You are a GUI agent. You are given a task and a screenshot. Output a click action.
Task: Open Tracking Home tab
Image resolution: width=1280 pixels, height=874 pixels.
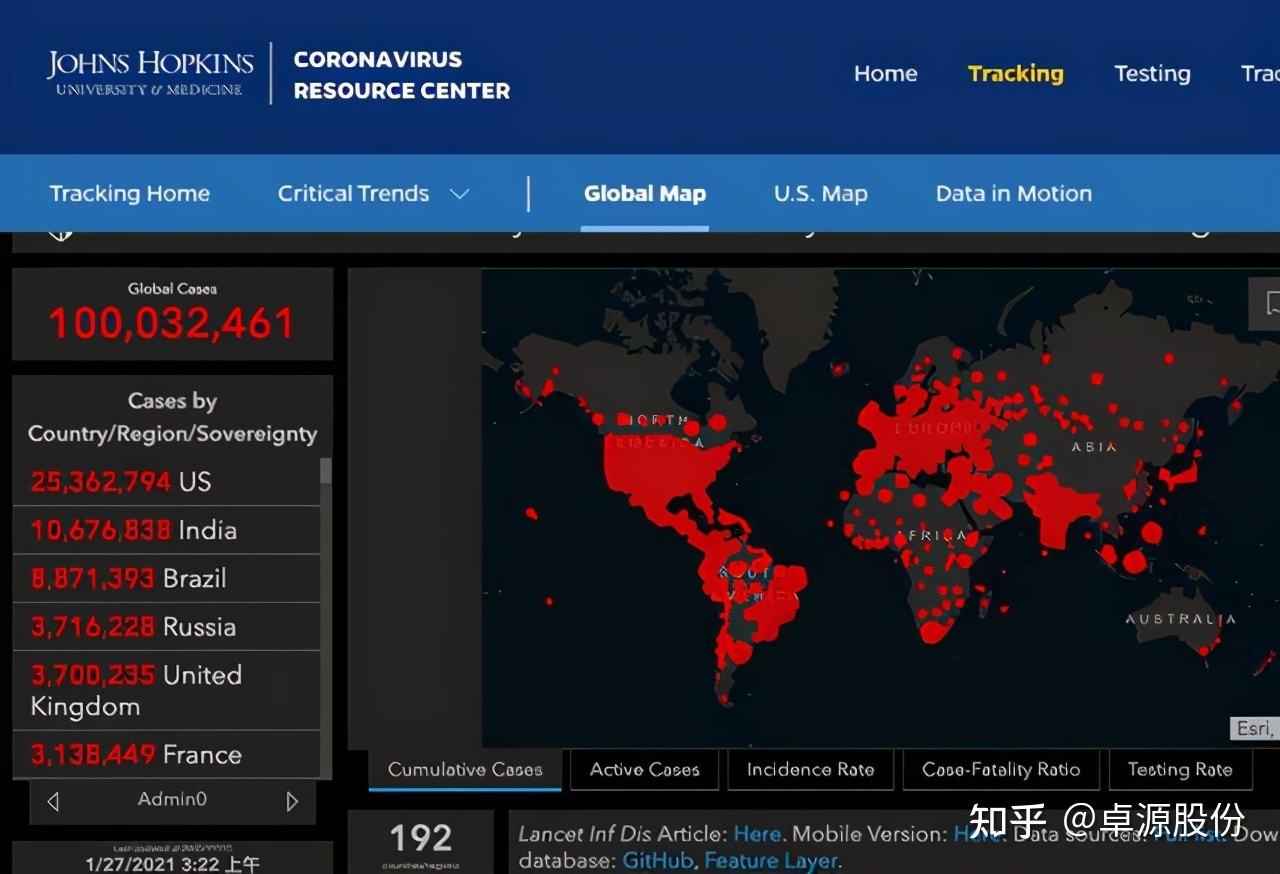click(x=130, y=193)
